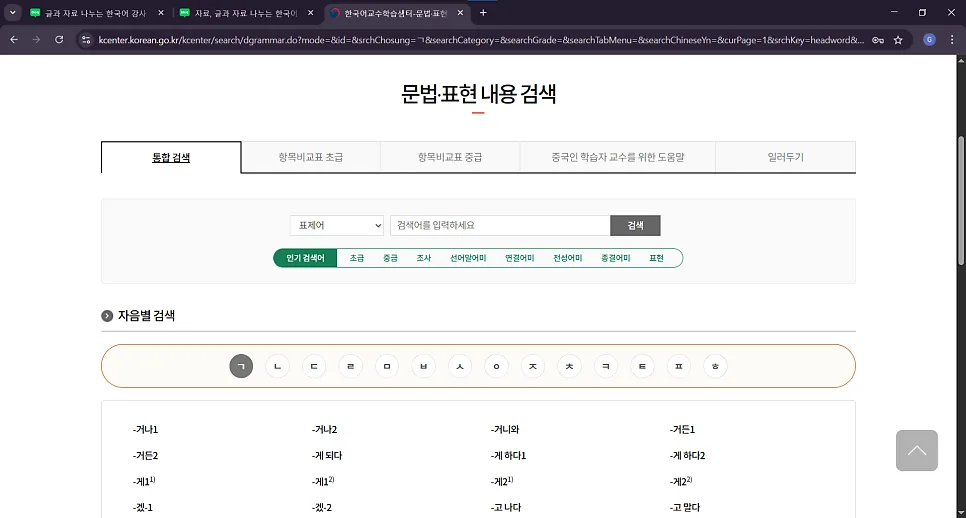Select the 선어말어미 filter

point(468,258)
